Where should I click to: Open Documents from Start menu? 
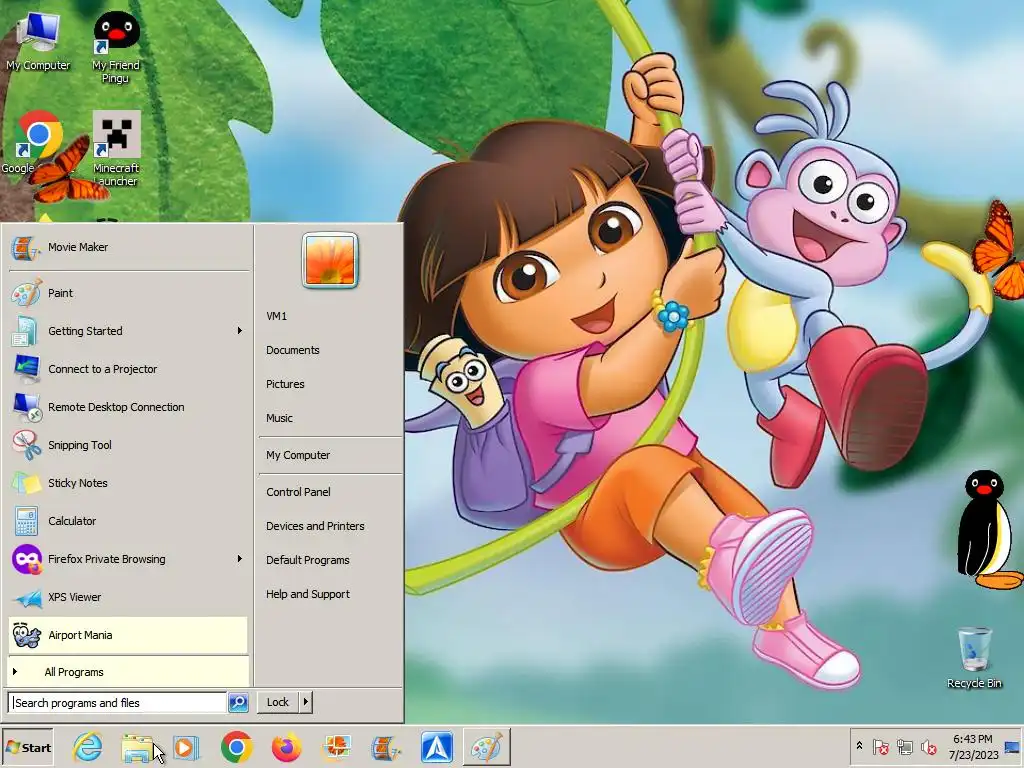click(x=293, y=350)
